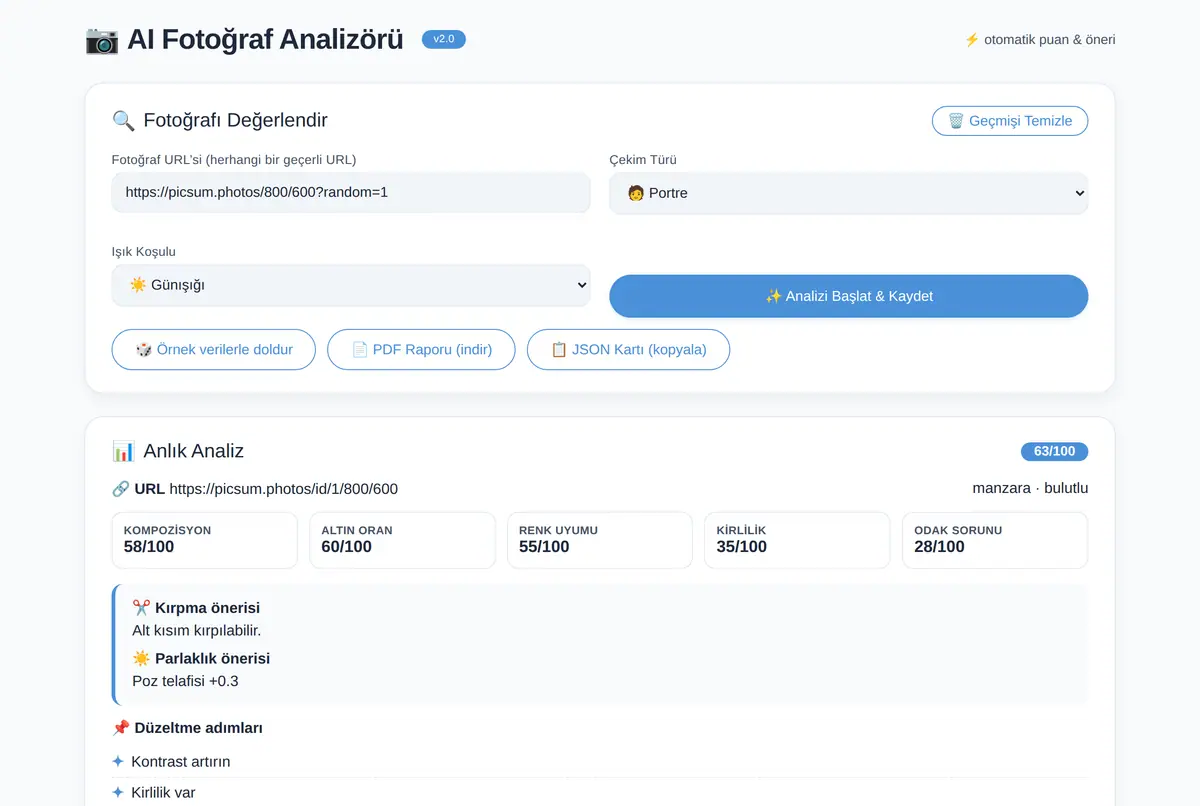
Task: Click the 'manzara · bulutlu' tag text
Action: tap(1030, 489)
